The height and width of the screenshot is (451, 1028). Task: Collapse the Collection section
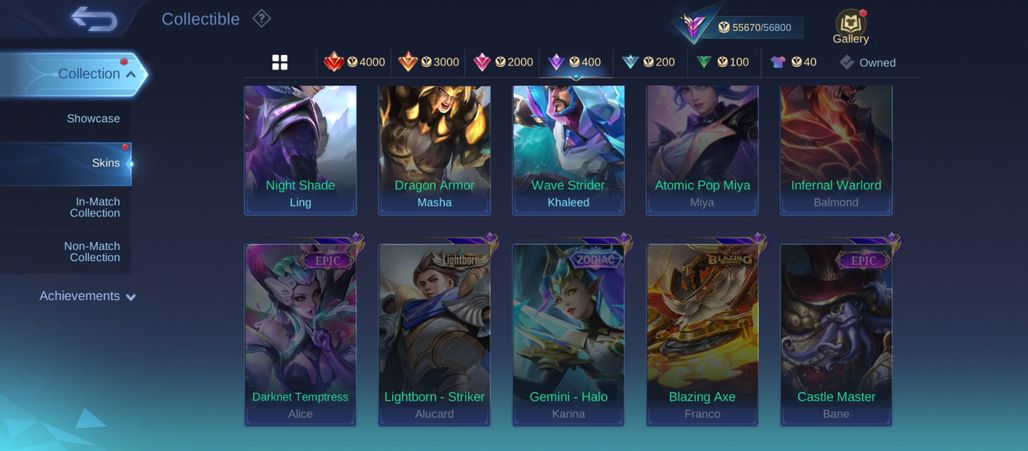(73, 74)
